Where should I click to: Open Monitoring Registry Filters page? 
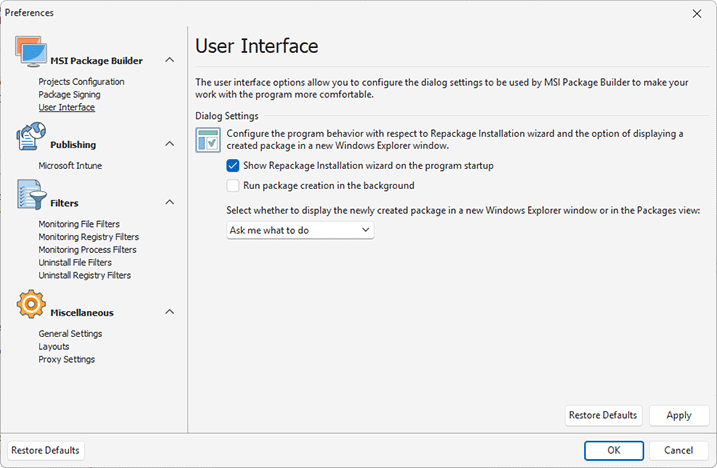[88, 237]
